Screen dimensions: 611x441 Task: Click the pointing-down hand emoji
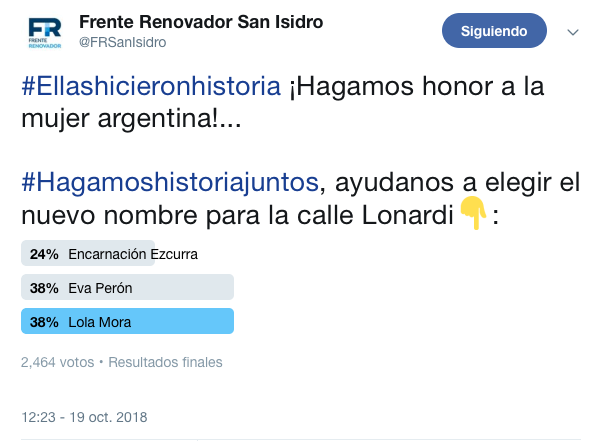(472, 213)
